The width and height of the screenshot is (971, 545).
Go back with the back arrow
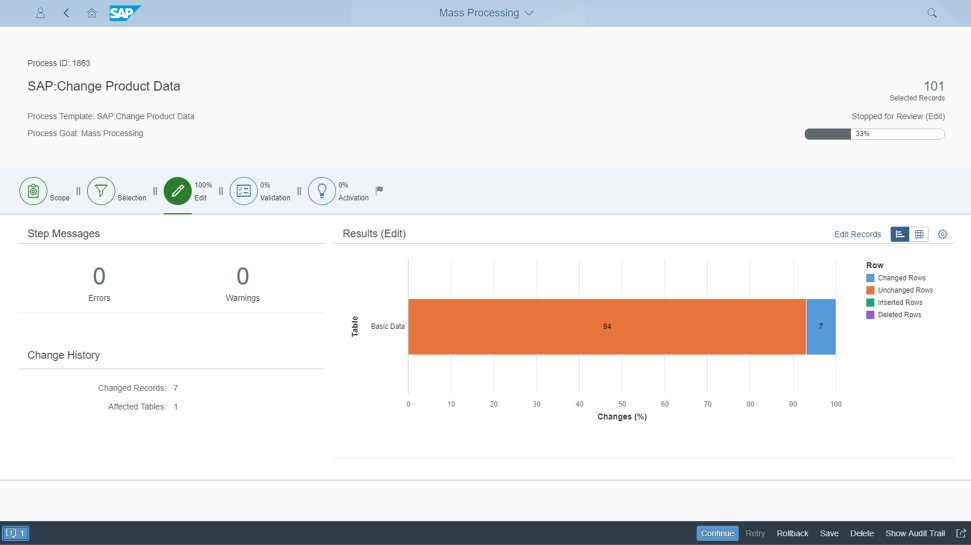click(66, 12)
